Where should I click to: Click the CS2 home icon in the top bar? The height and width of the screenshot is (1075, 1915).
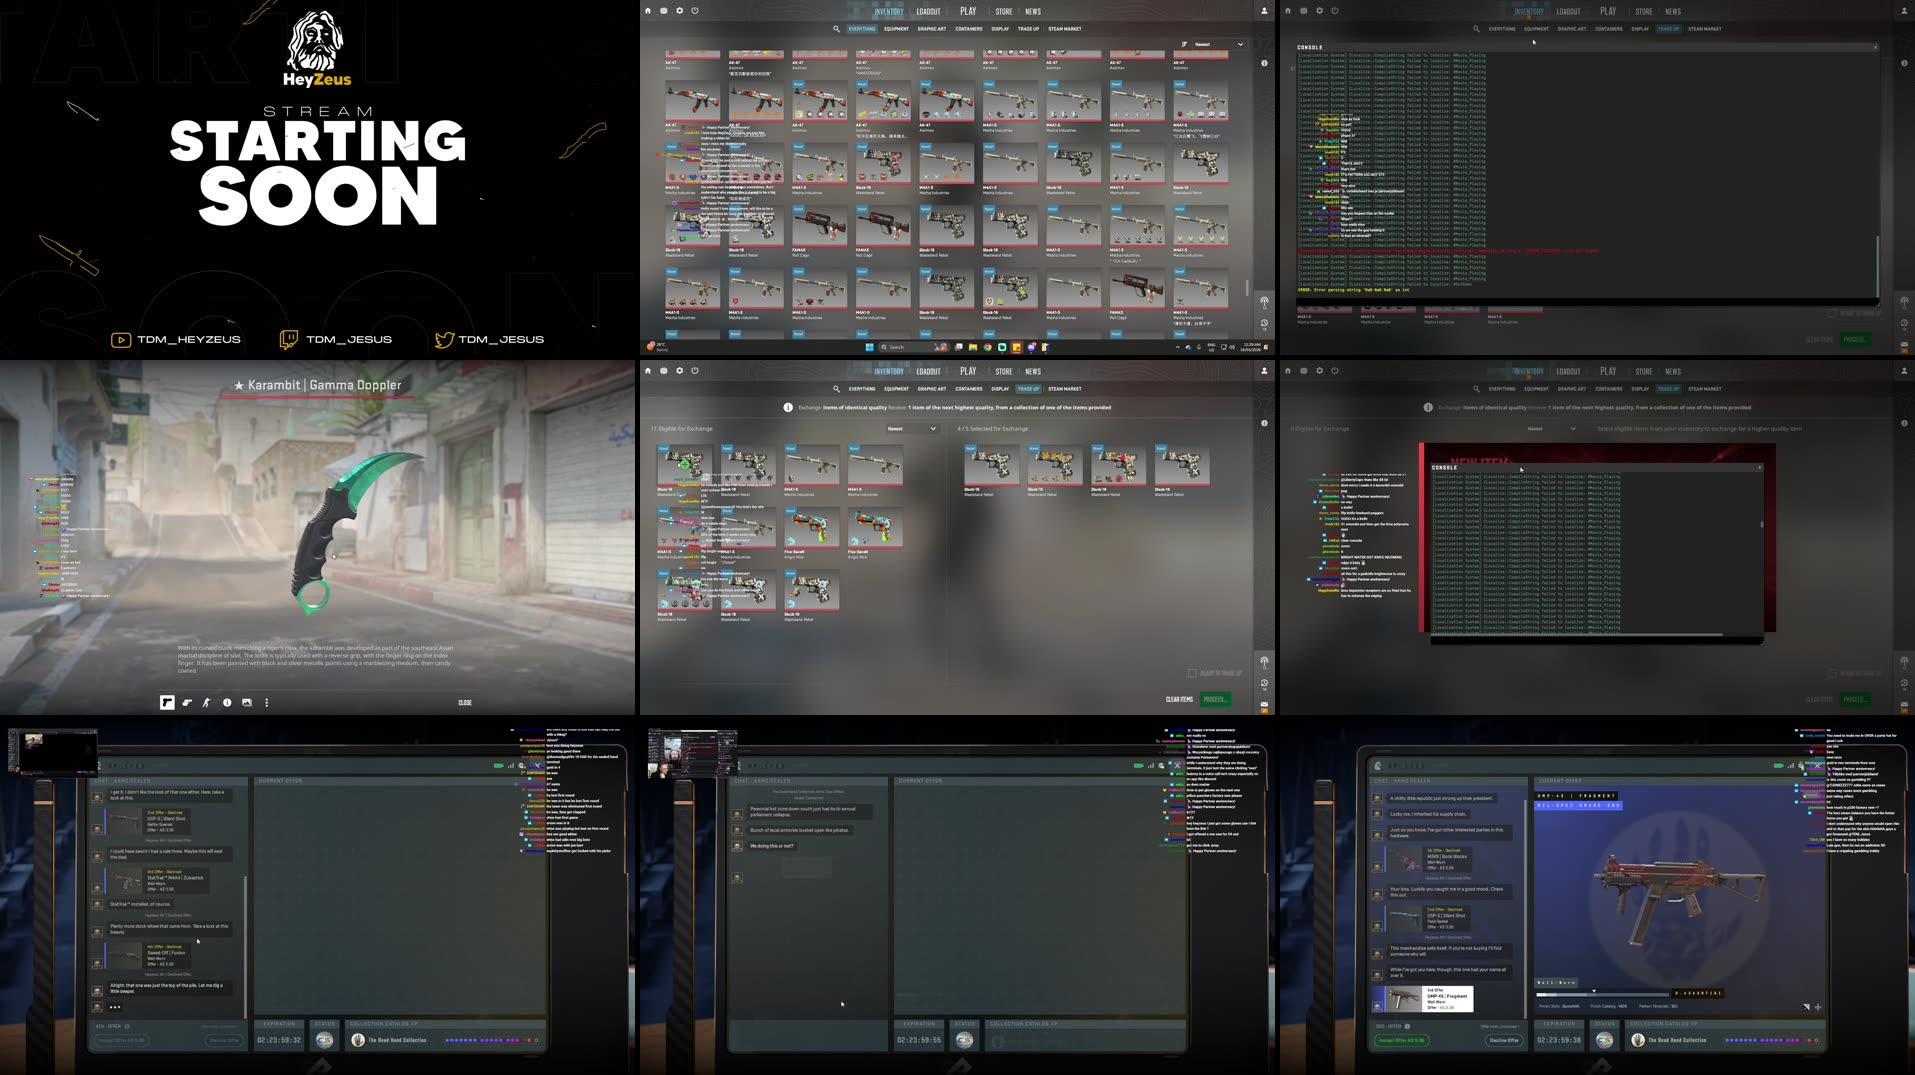coord(648,11)
